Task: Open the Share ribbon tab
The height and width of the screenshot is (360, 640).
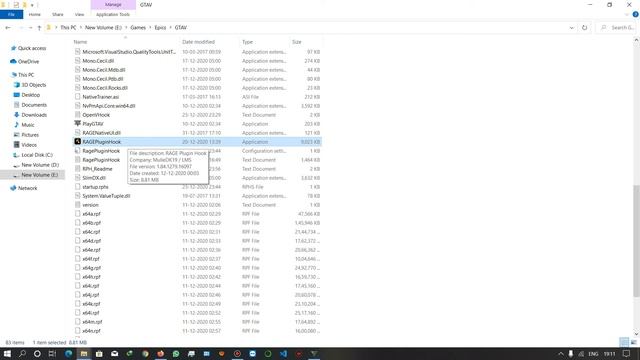Action: coord(58,14)
